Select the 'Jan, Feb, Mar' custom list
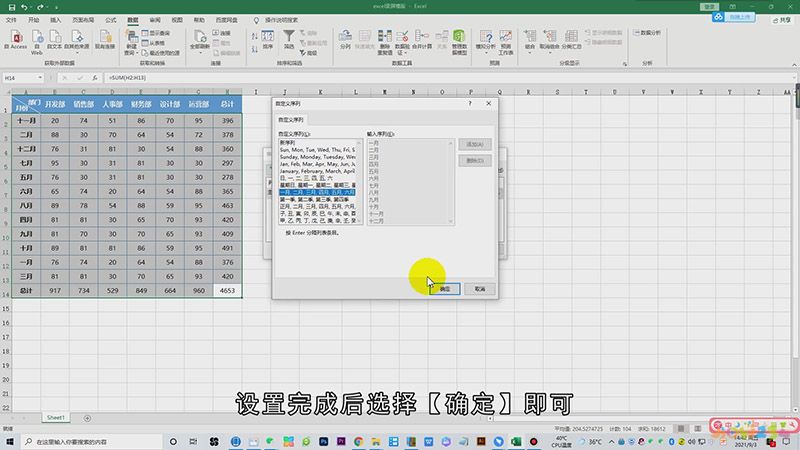 click(317, 164)
